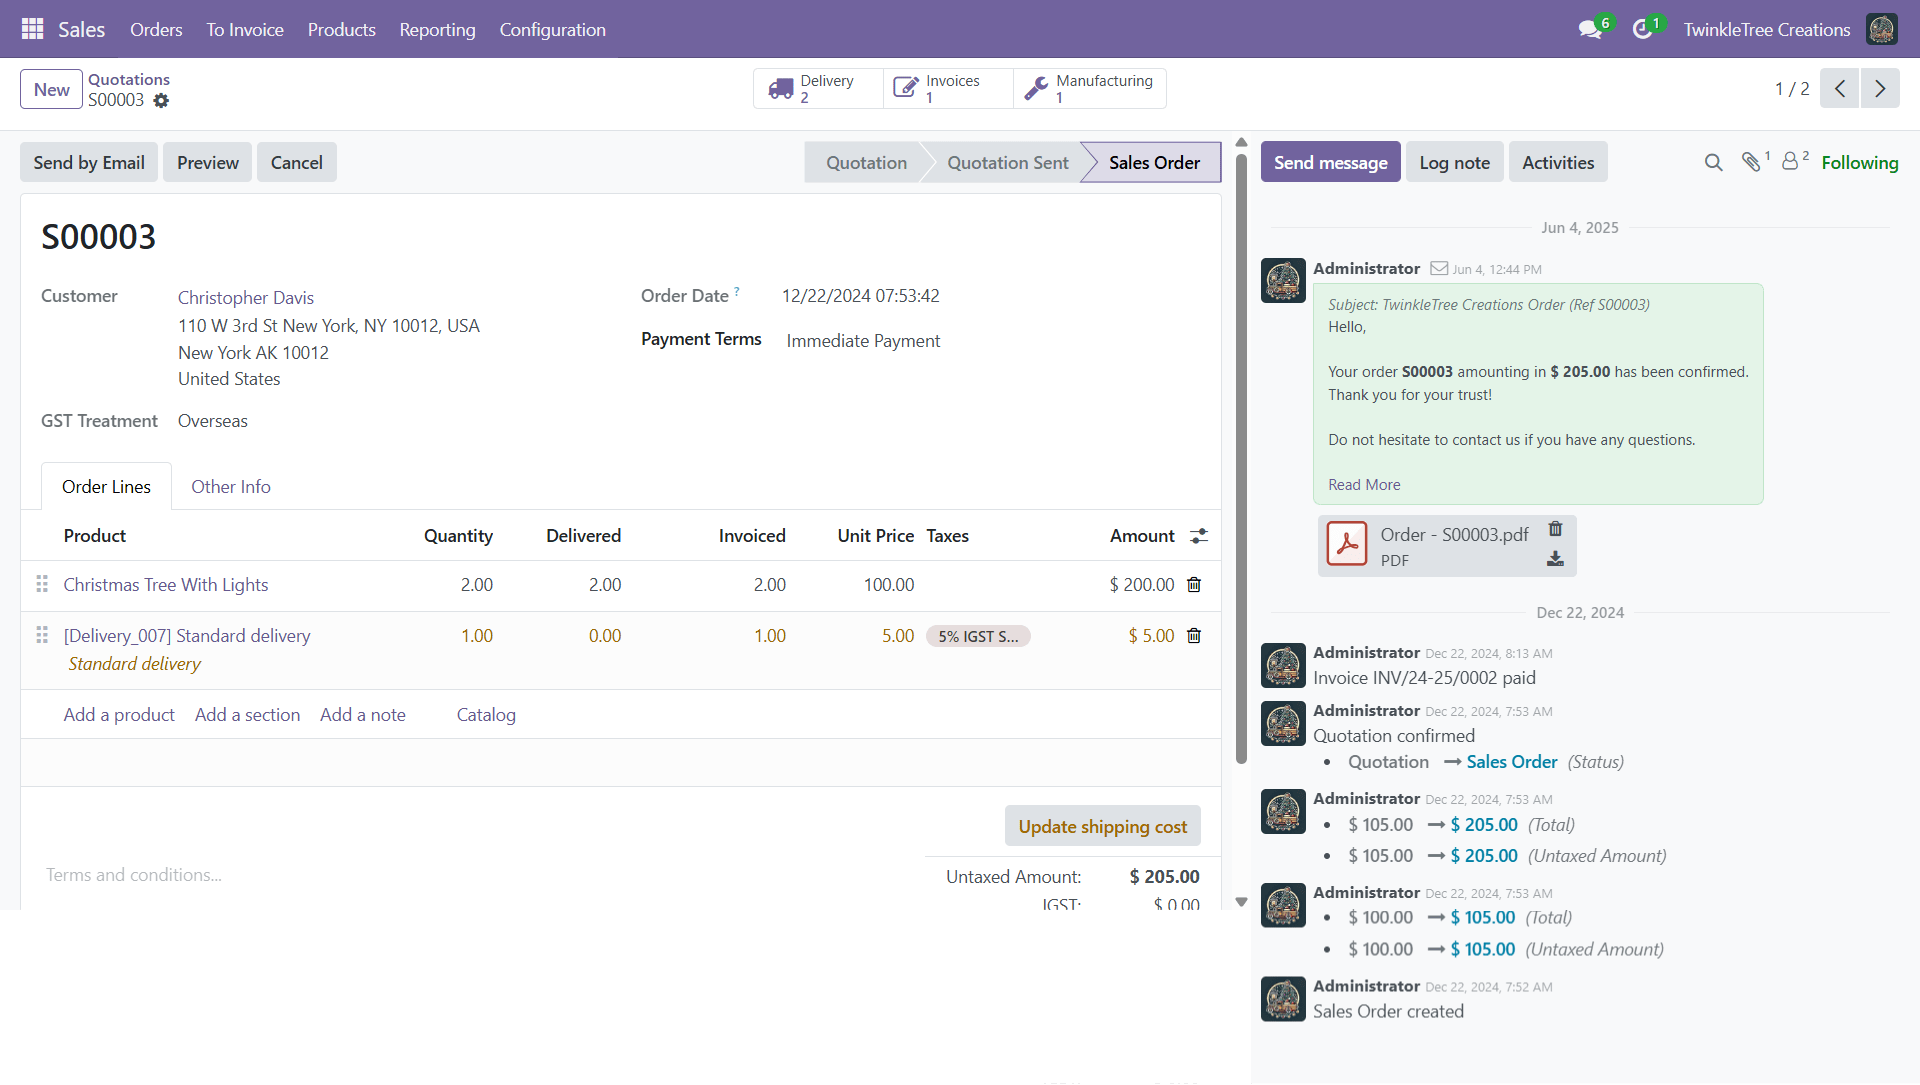Screen dimensions: 1920x1085
Task: Click Send message in chatter
Action: coord(1330,162)
